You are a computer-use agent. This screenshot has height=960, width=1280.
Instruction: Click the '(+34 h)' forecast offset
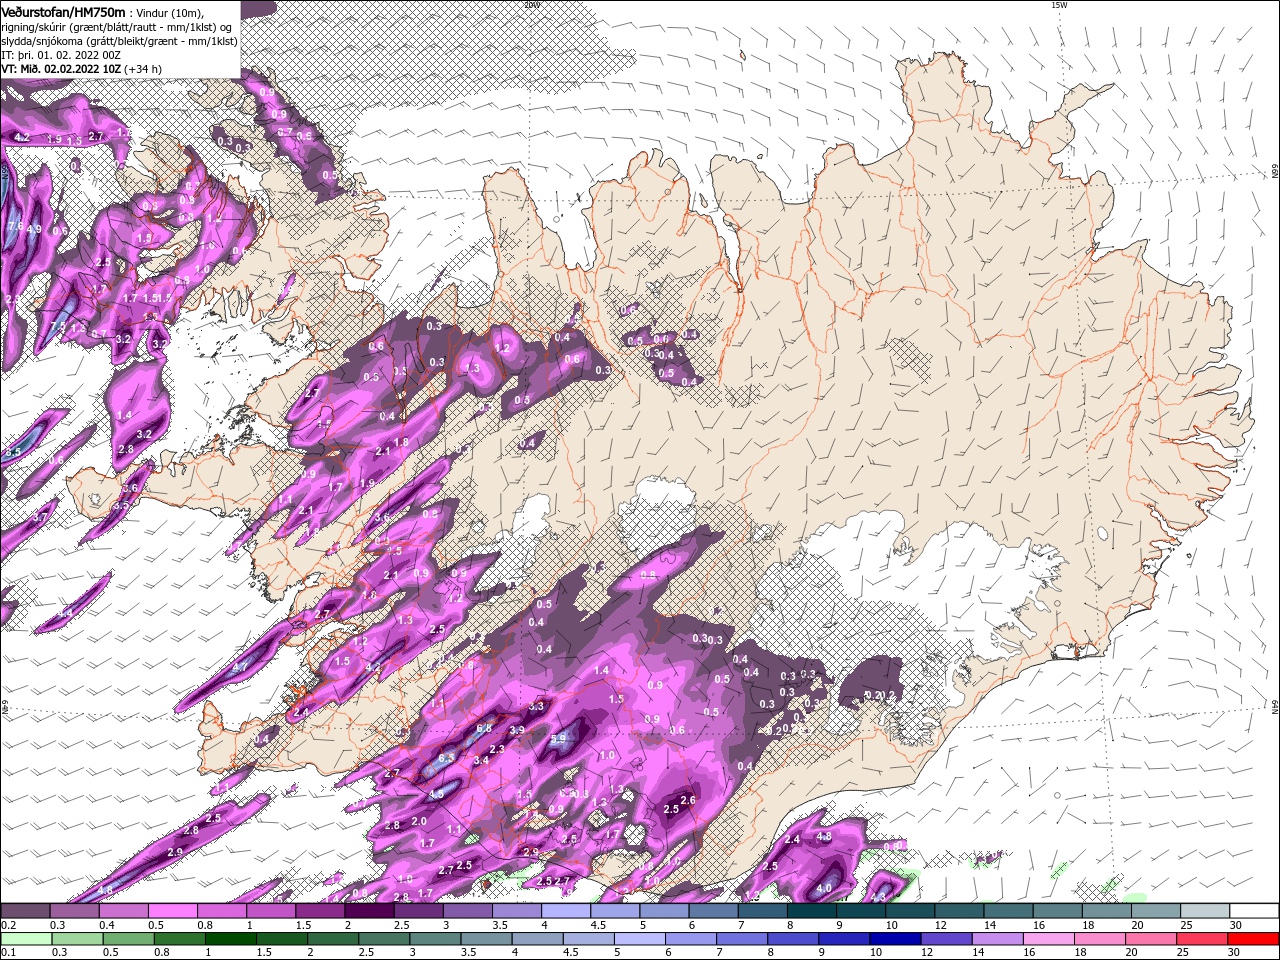(143, 69)
